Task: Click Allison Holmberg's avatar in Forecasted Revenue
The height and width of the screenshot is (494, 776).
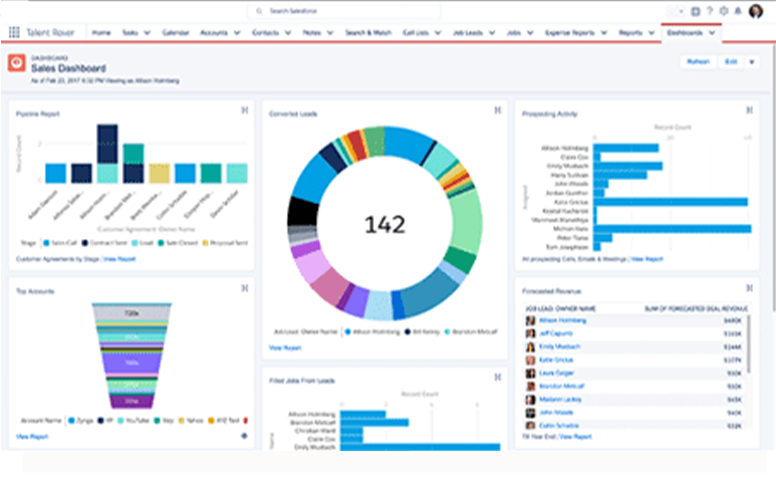Action: 530,321
